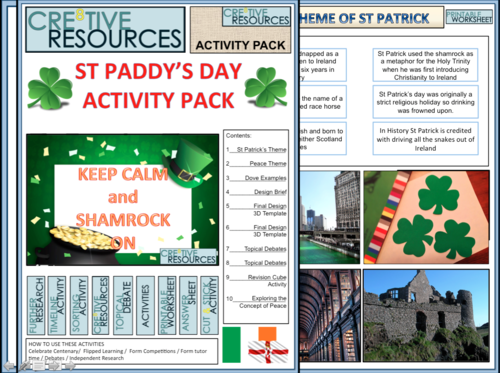Click the paper shamrocks photo
The image size is (500, 373).
click(426, 217)
